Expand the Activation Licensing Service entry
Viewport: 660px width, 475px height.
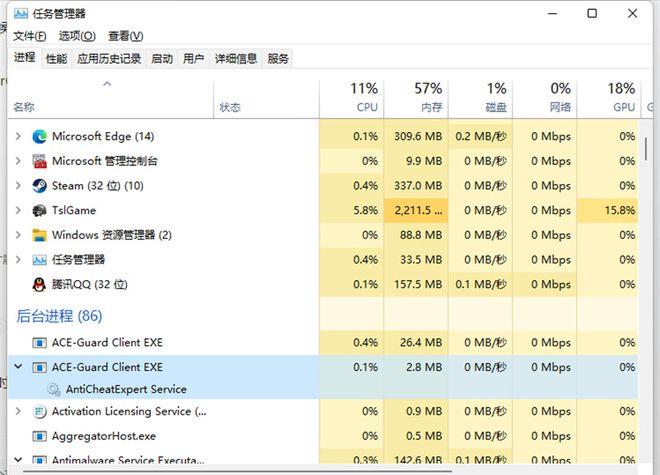(18, 411)
